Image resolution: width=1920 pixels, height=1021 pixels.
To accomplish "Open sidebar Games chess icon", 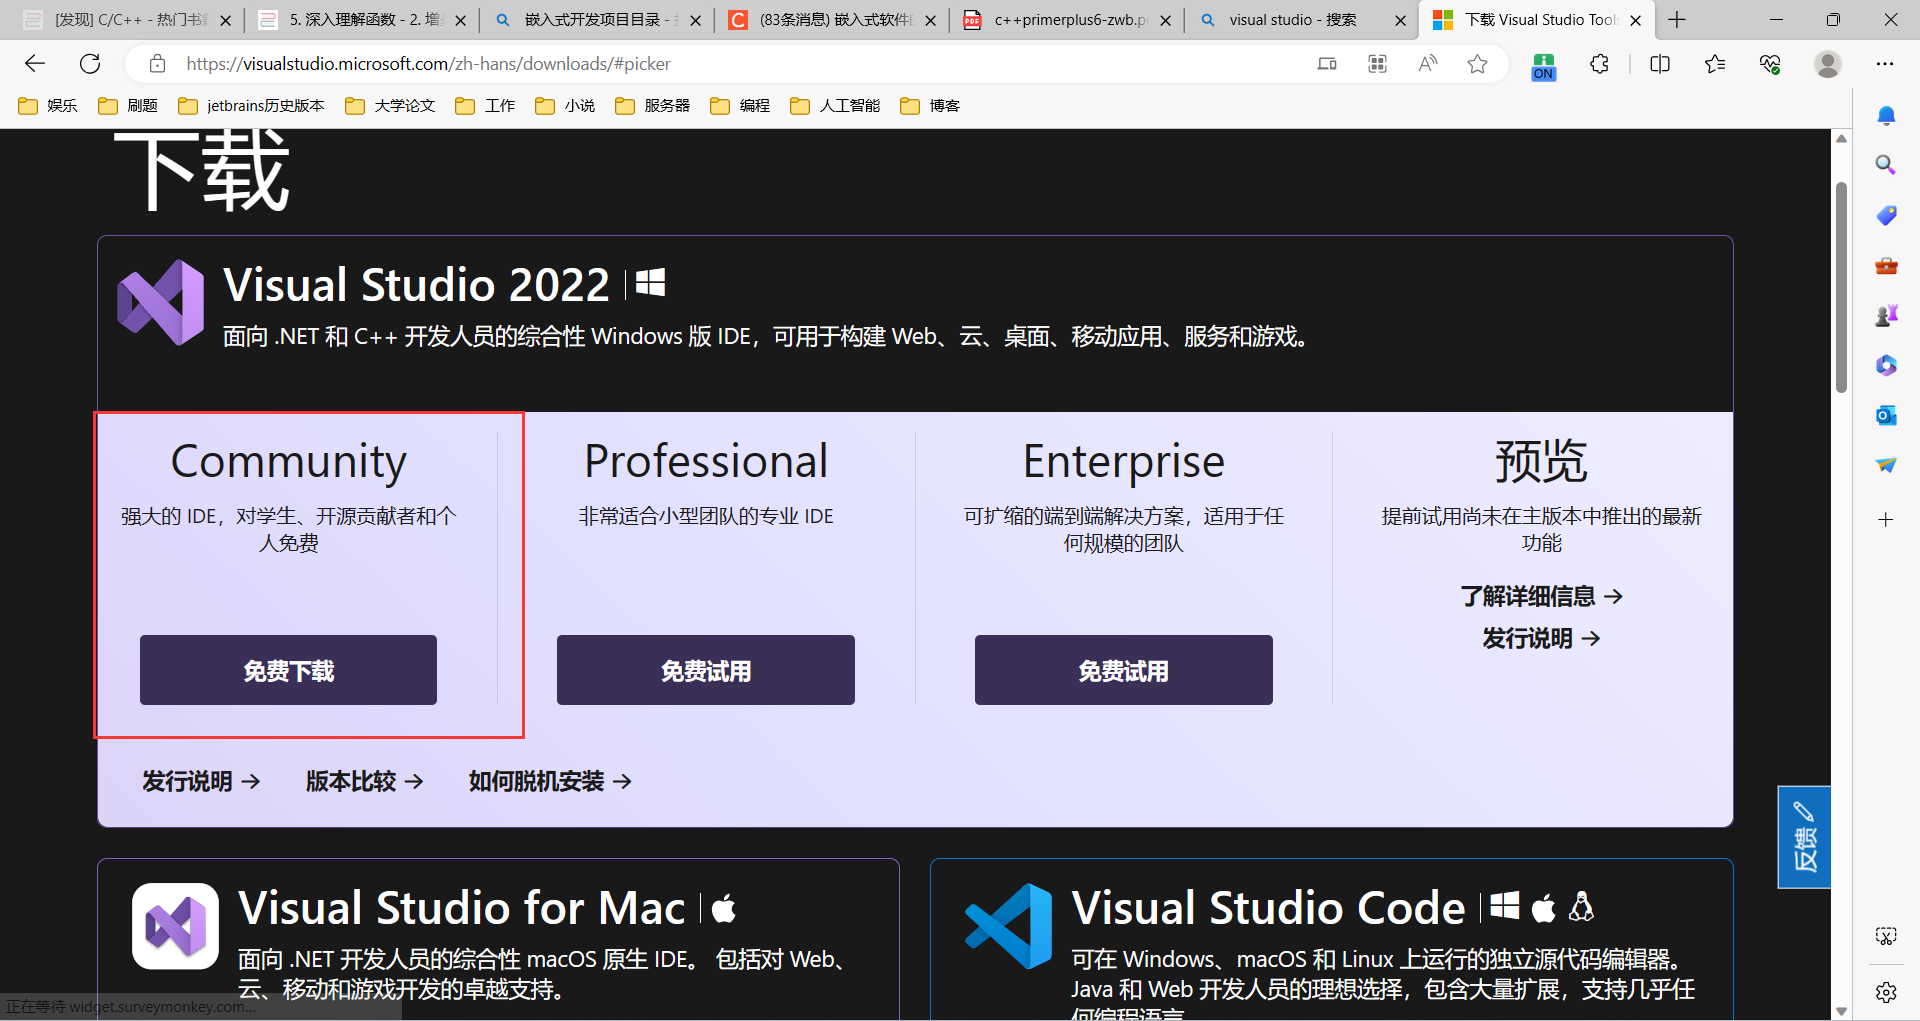I will [1886, 316].
